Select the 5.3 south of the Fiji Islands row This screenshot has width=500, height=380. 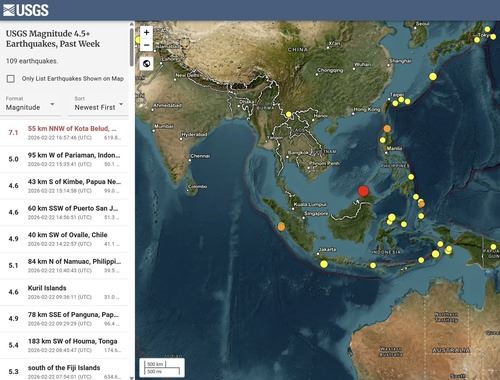64,370
